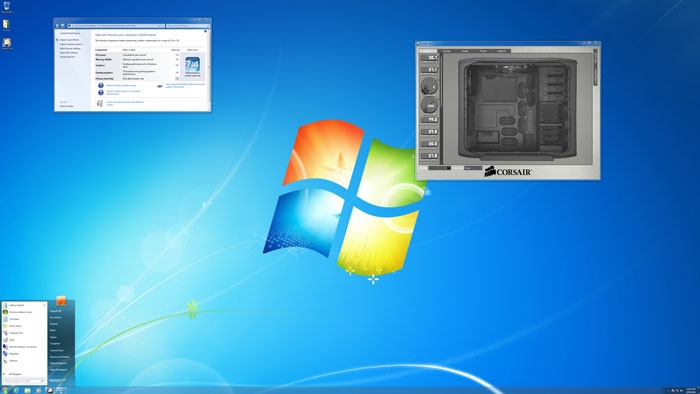Expand the Getting Started submenu arrow
700x394 pixels.
tap(45, 305)
